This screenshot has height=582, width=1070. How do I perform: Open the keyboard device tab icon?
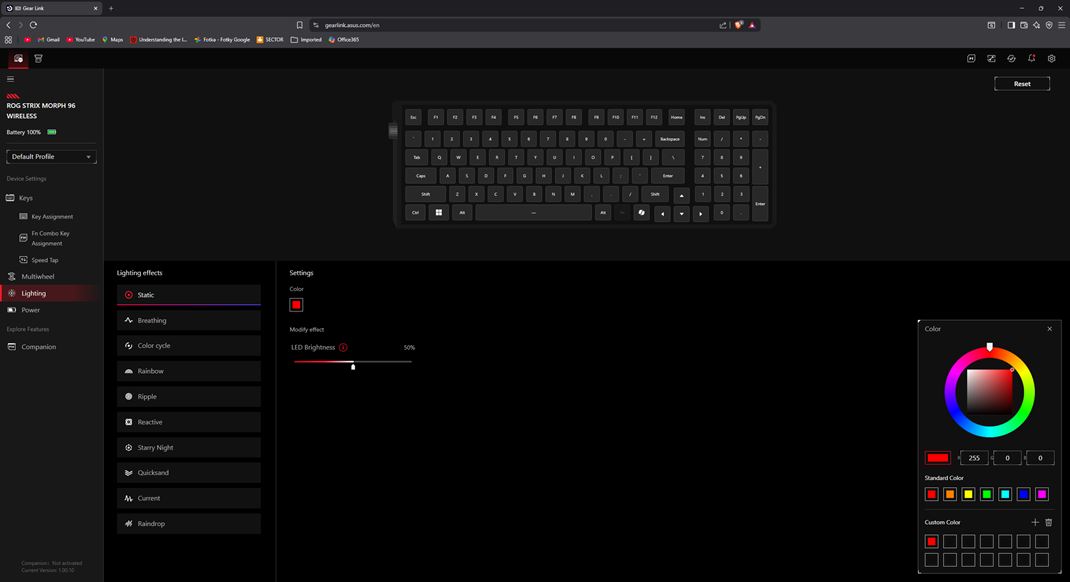[x=18, y=59]
